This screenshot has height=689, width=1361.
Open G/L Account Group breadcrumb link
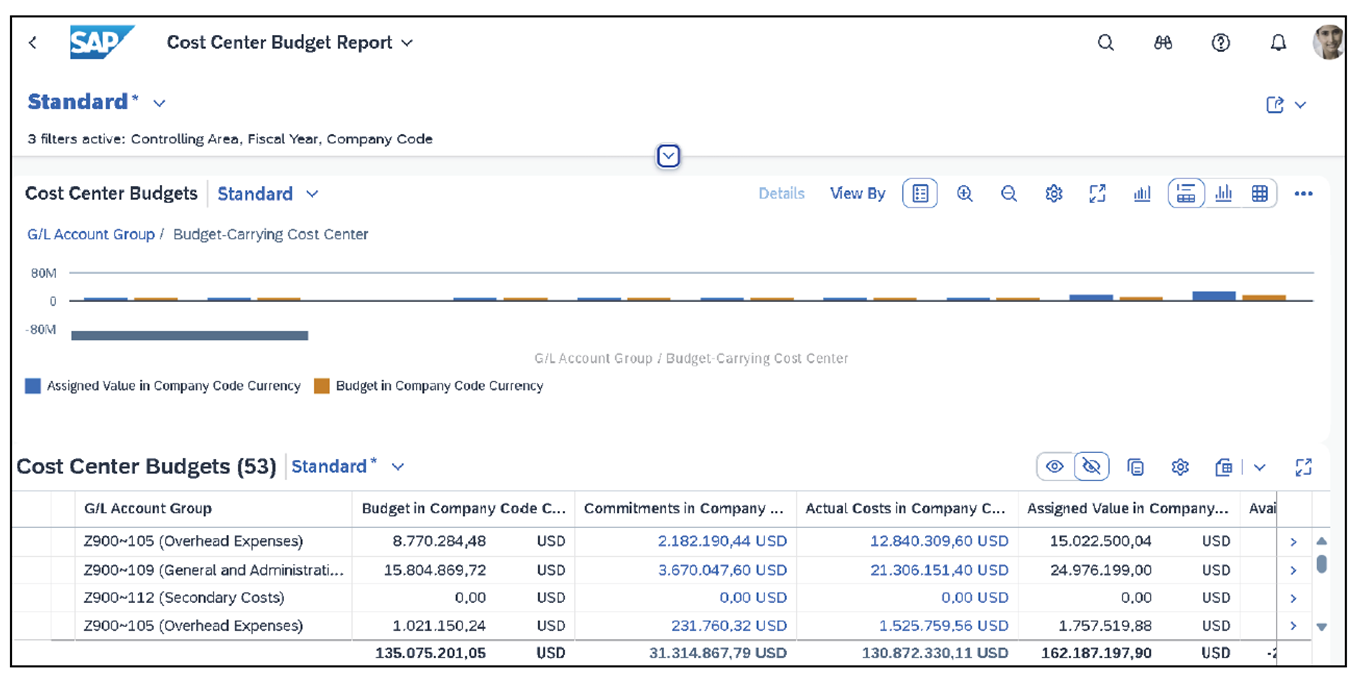[x=90, y=234]
